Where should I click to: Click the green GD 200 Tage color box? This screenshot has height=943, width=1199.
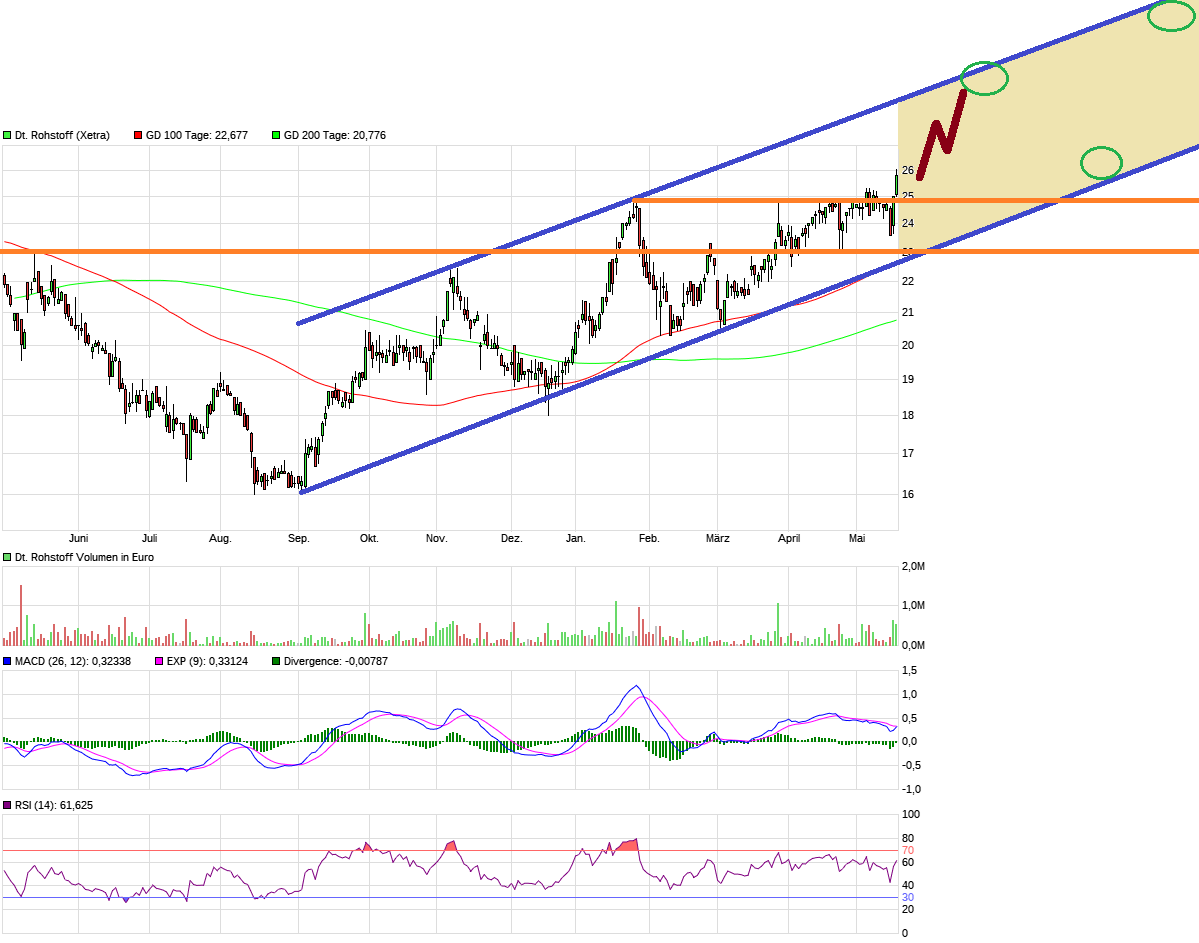pos(276,135)
